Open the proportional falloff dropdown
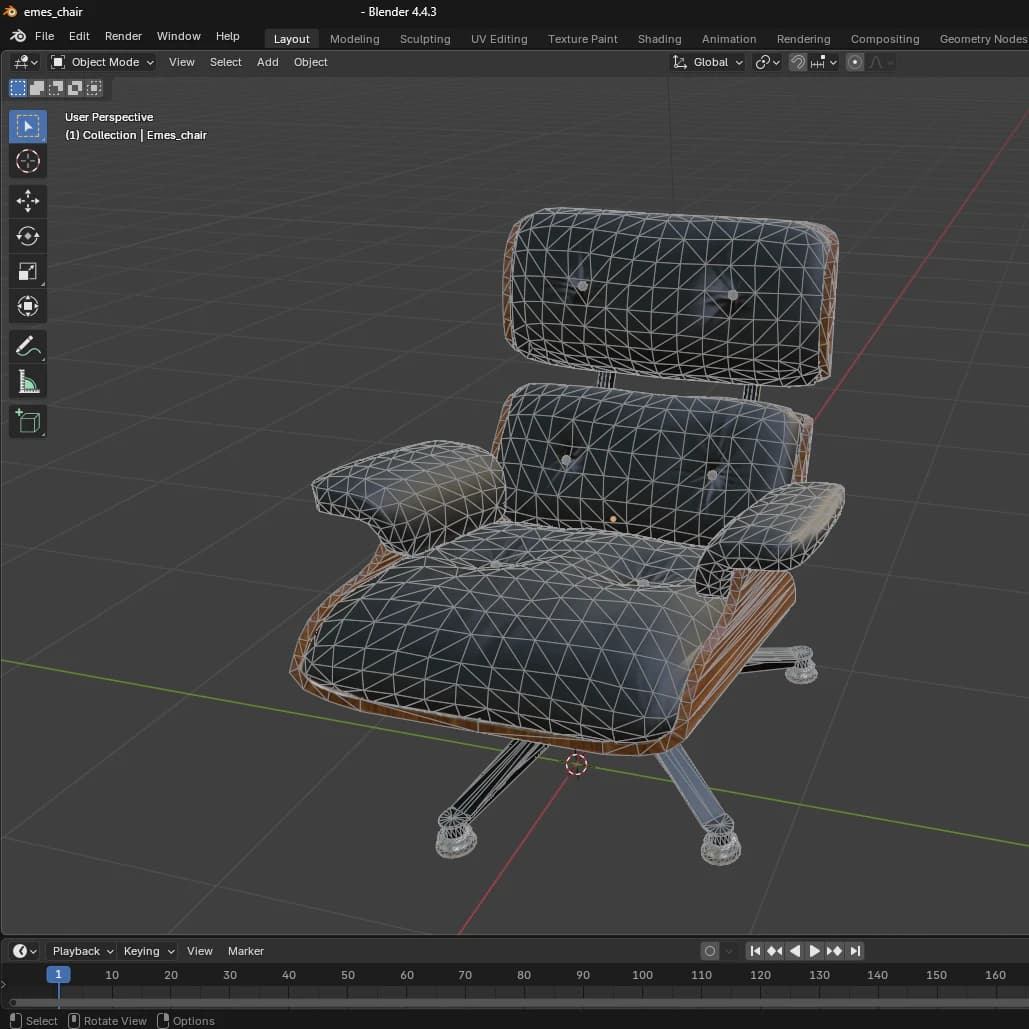Image resolution: width=1029 pixels, height=1029 pixels. [881, 62]
